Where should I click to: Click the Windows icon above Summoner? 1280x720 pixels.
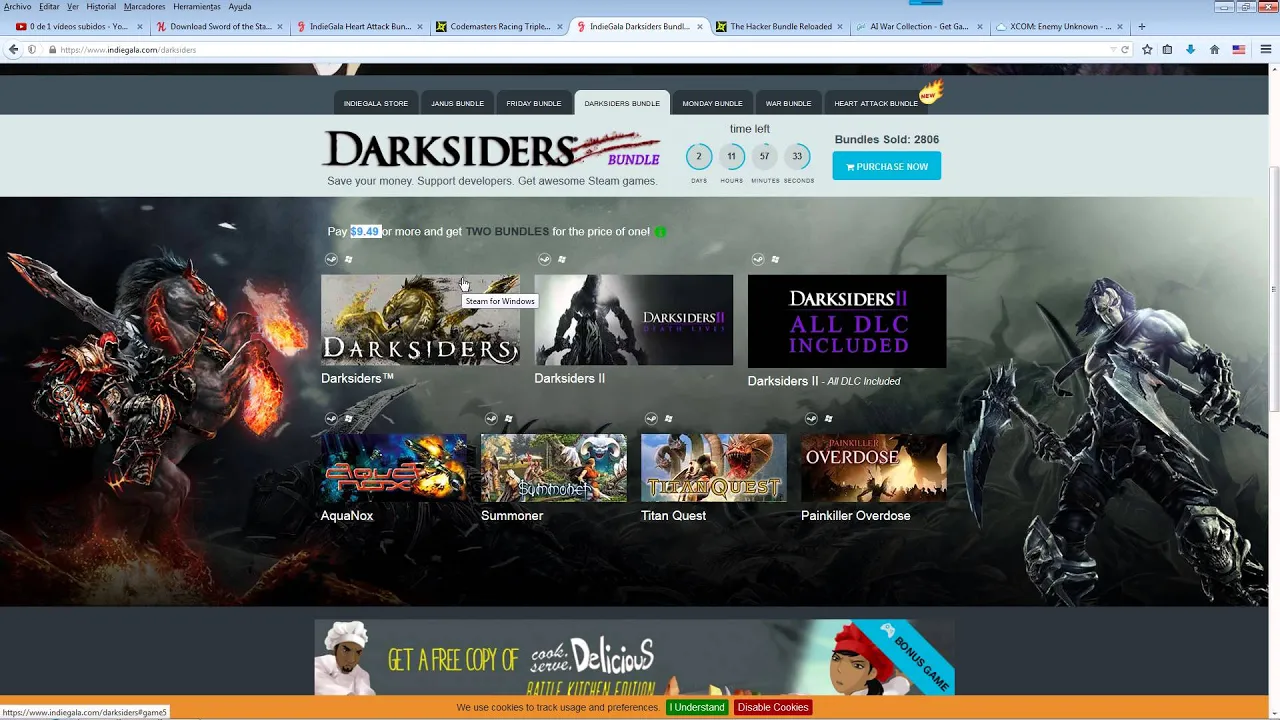point(508,418)
